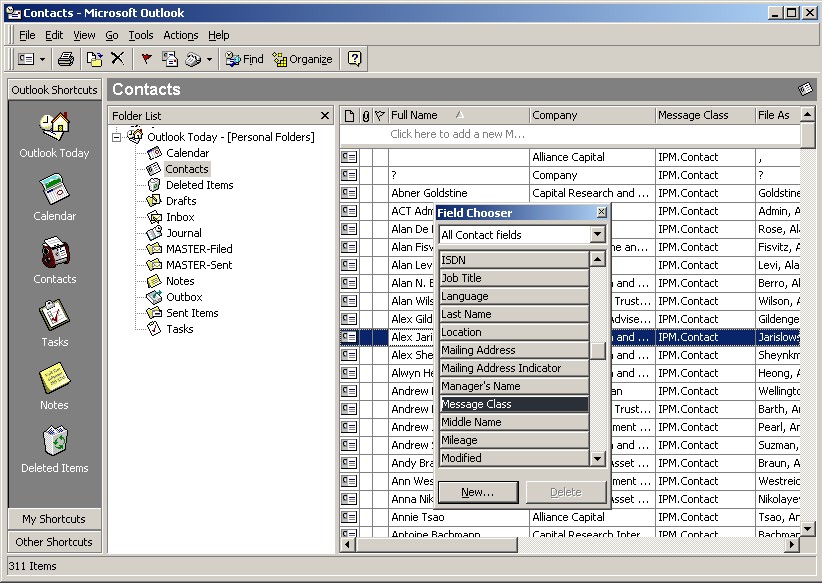The image size is (822, 583).
Task: Collapse the Outlook Today Personal Folders tree
Action: (116, 137)
